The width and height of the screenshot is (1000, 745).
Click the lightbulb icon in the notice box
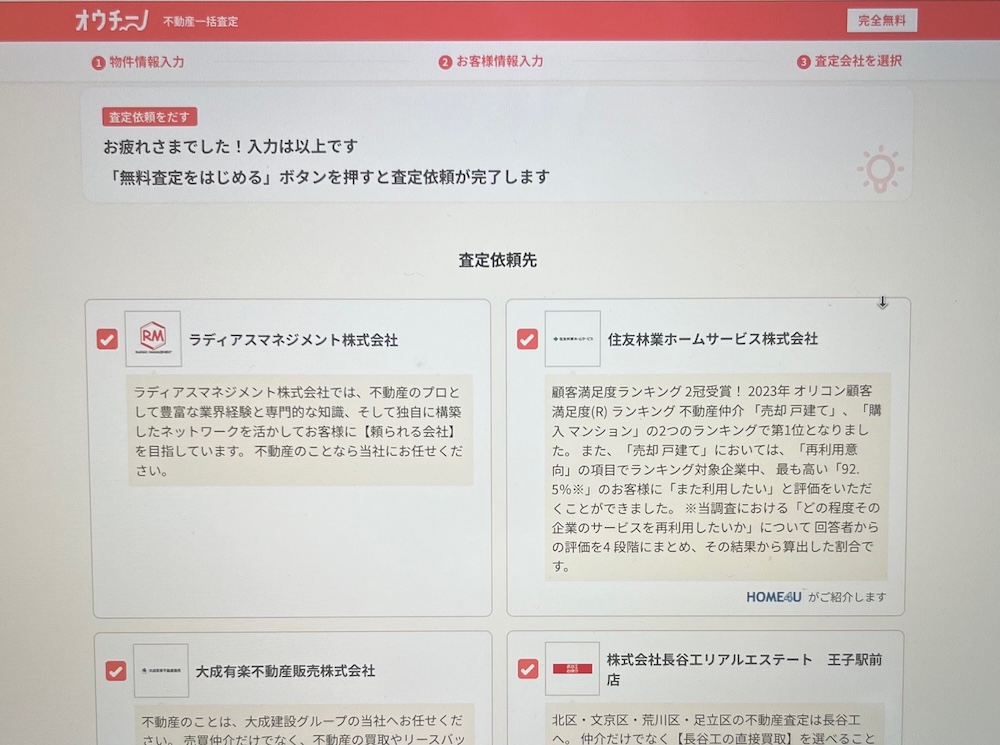pyautogui.click(x=880, y=169)
